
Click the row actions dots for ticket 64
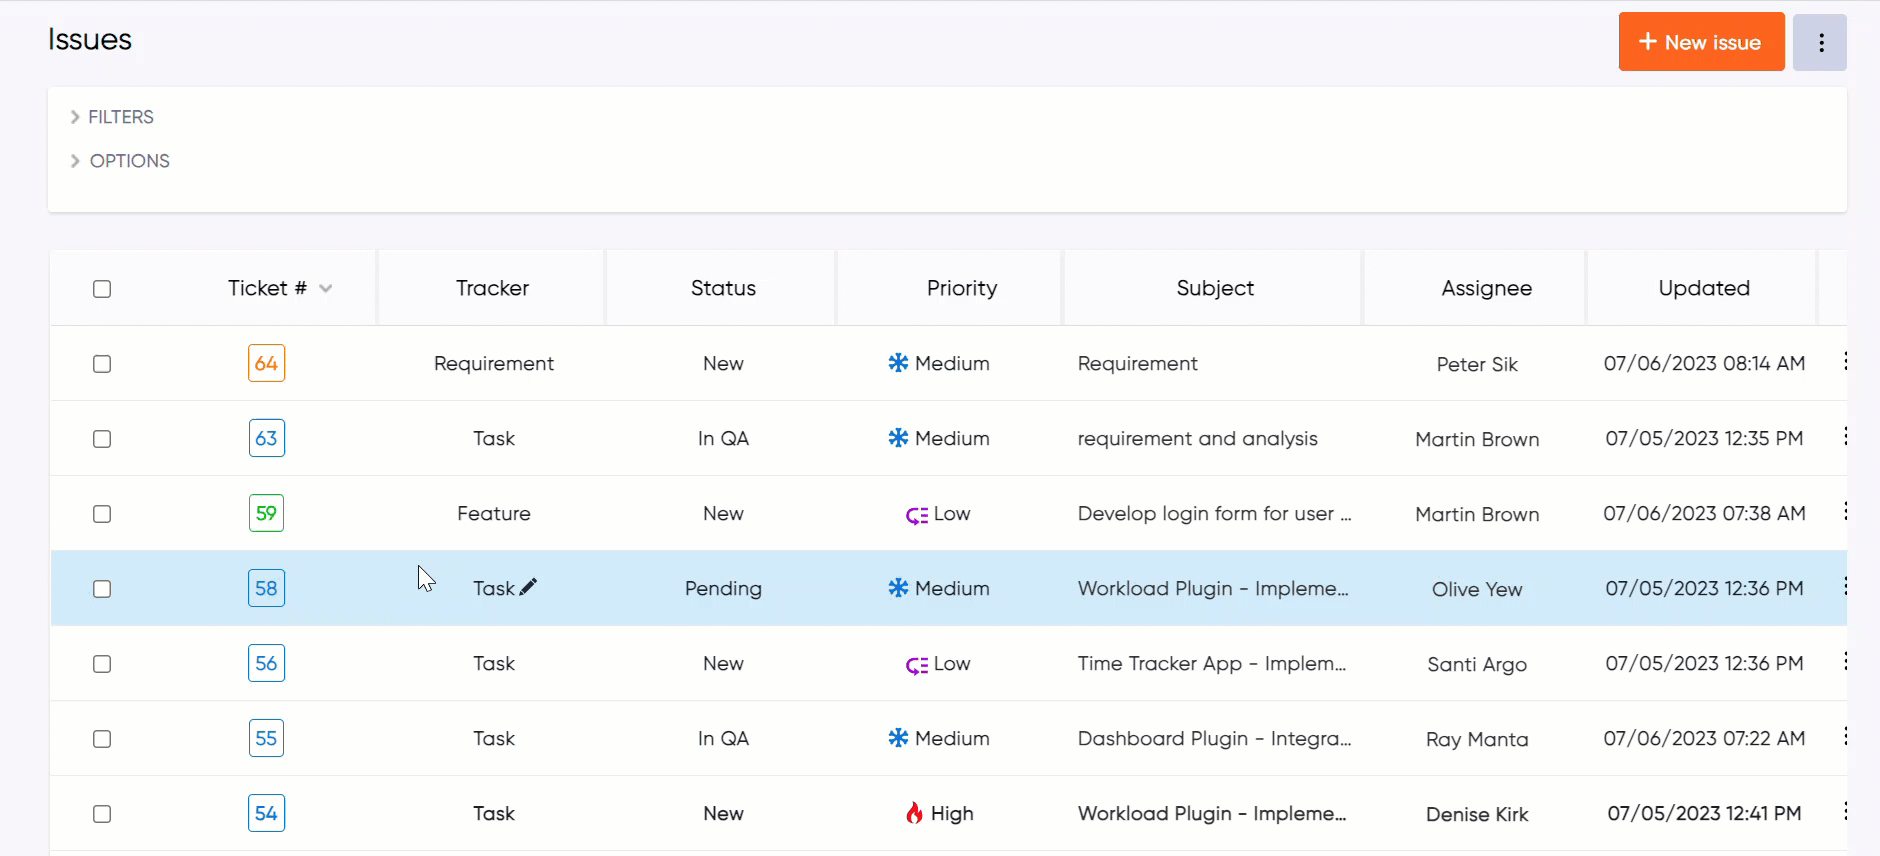[1845, 362]
